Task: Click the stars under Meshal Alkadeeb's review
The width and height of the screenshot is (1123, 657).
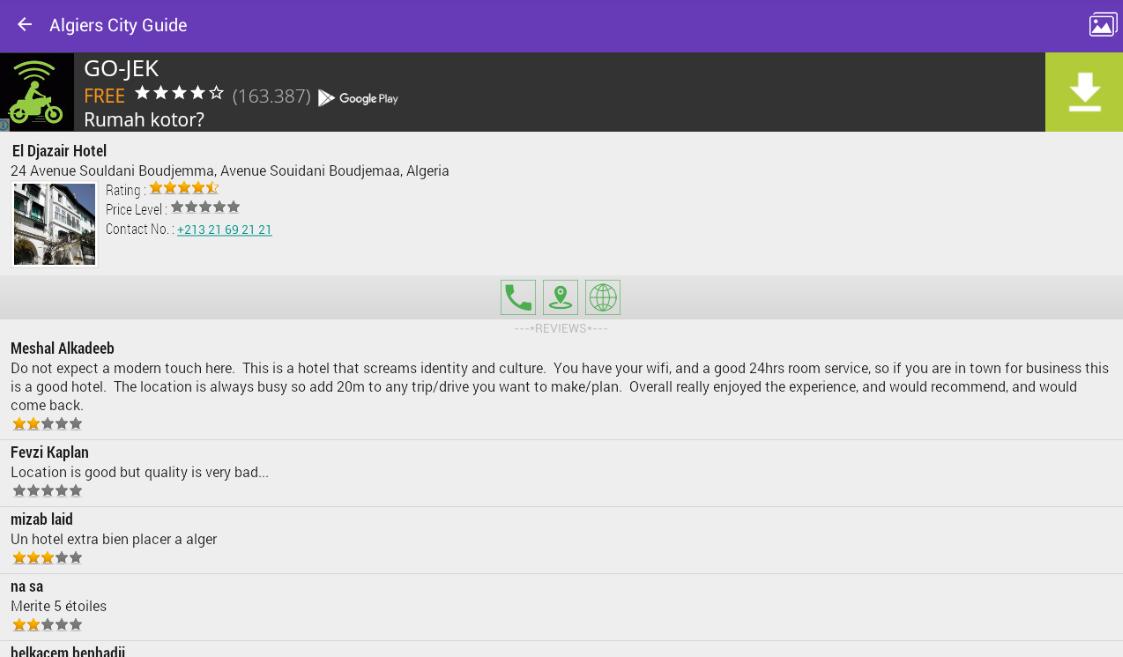Action: pyautogui.click(x=47, y=423)
